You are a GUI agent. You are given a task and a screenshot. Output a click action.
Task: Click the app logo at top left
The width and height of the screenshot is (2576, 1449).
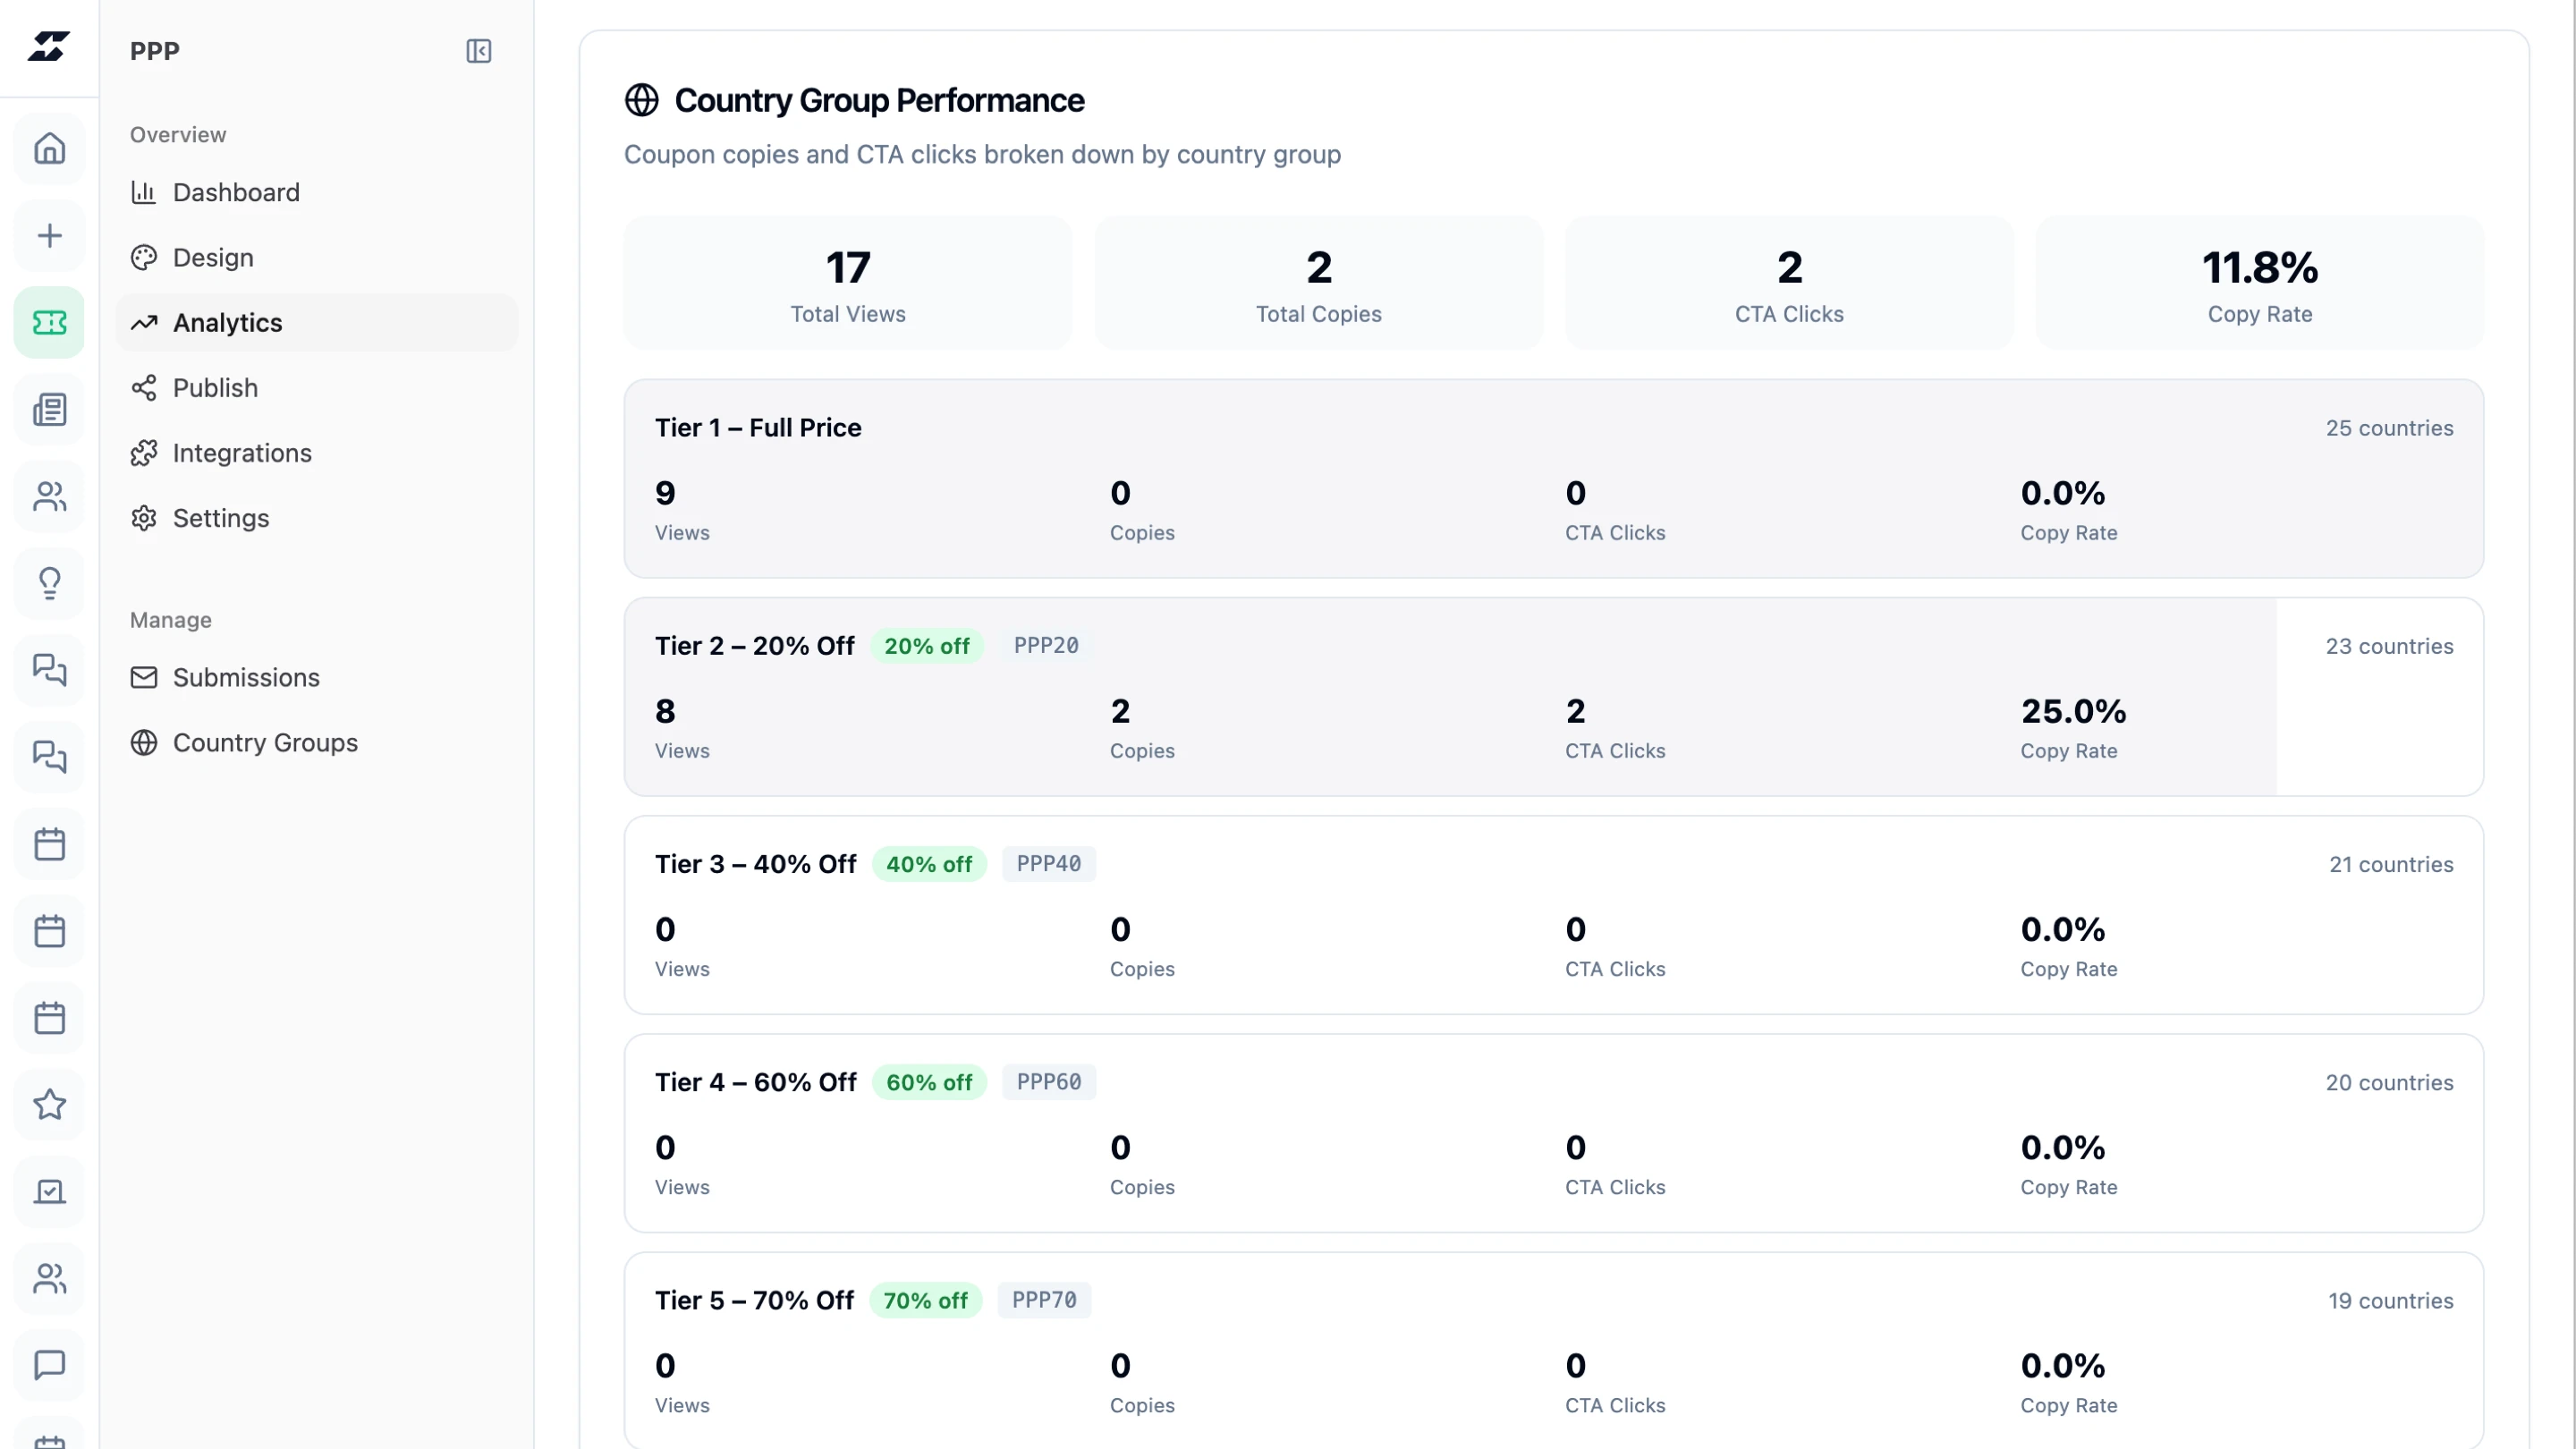point(48,46)
